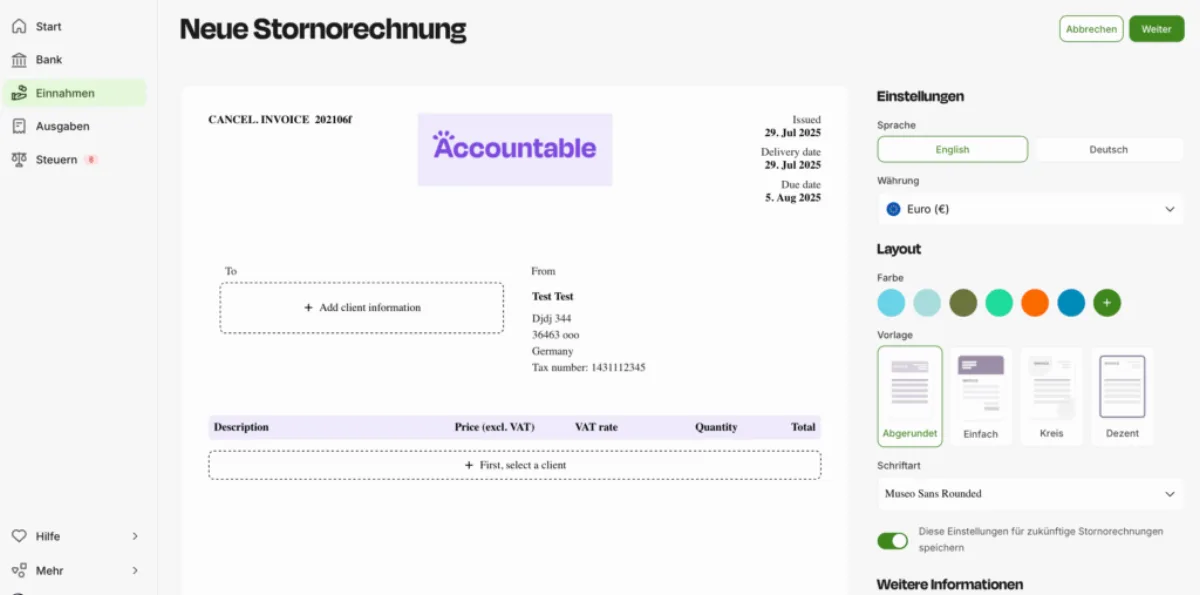
Task: Click the Einnahmen hand-with-money icon
Action: [19, 93]
